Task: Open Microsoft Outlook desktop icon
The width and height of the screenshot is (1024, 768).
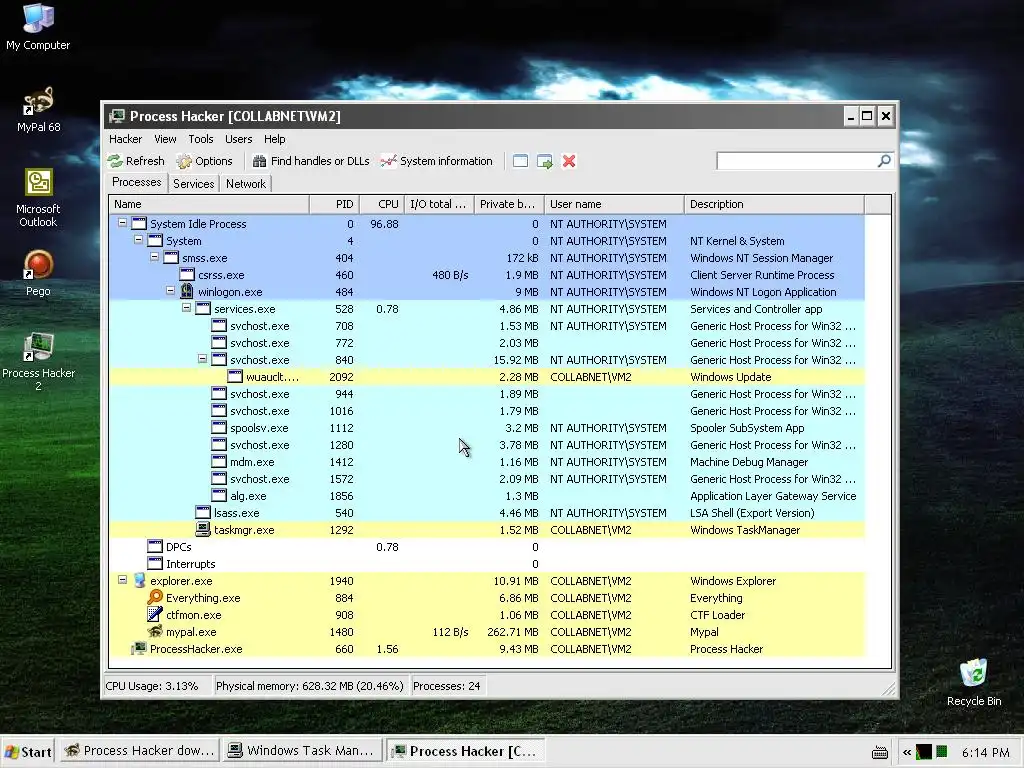Action: 38,198
